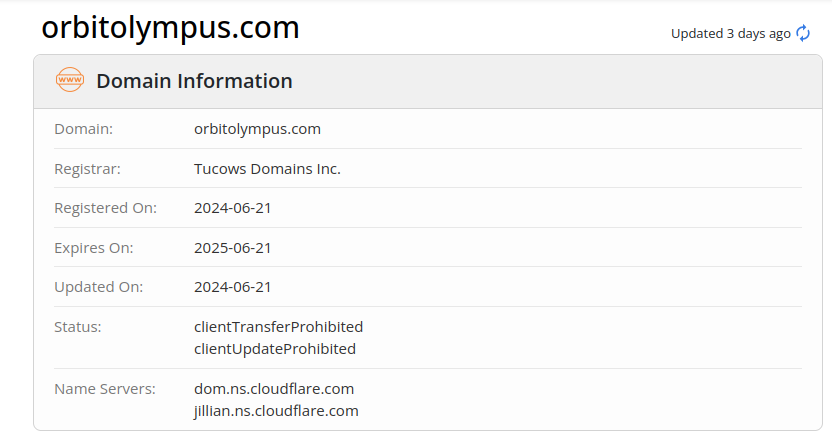Click the refresh icon beside Updated 3 days ago
832x441 pixels.
(803, 33)
